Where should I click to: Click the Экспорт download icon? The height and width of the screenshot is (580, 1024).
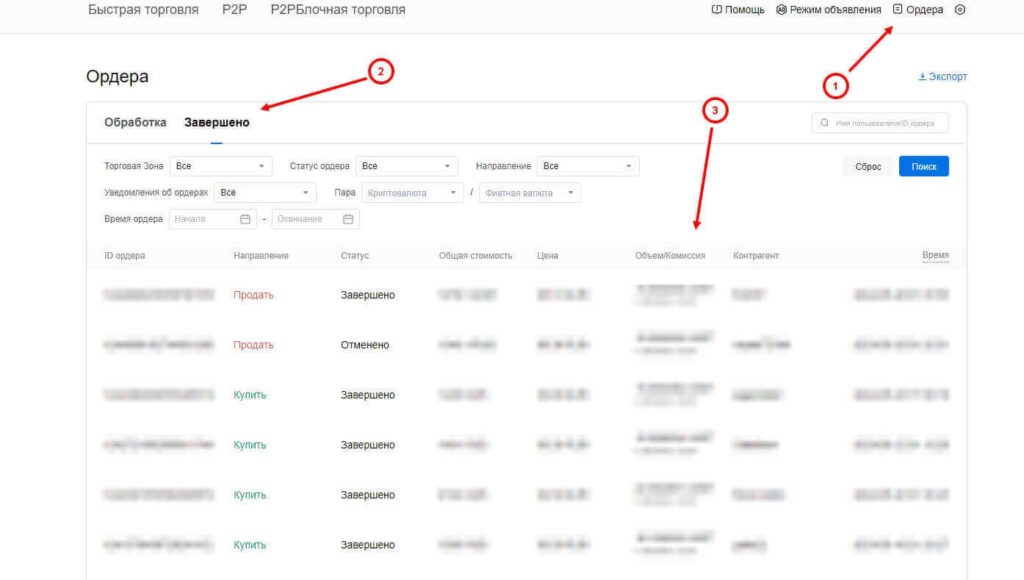coord(922,77)
